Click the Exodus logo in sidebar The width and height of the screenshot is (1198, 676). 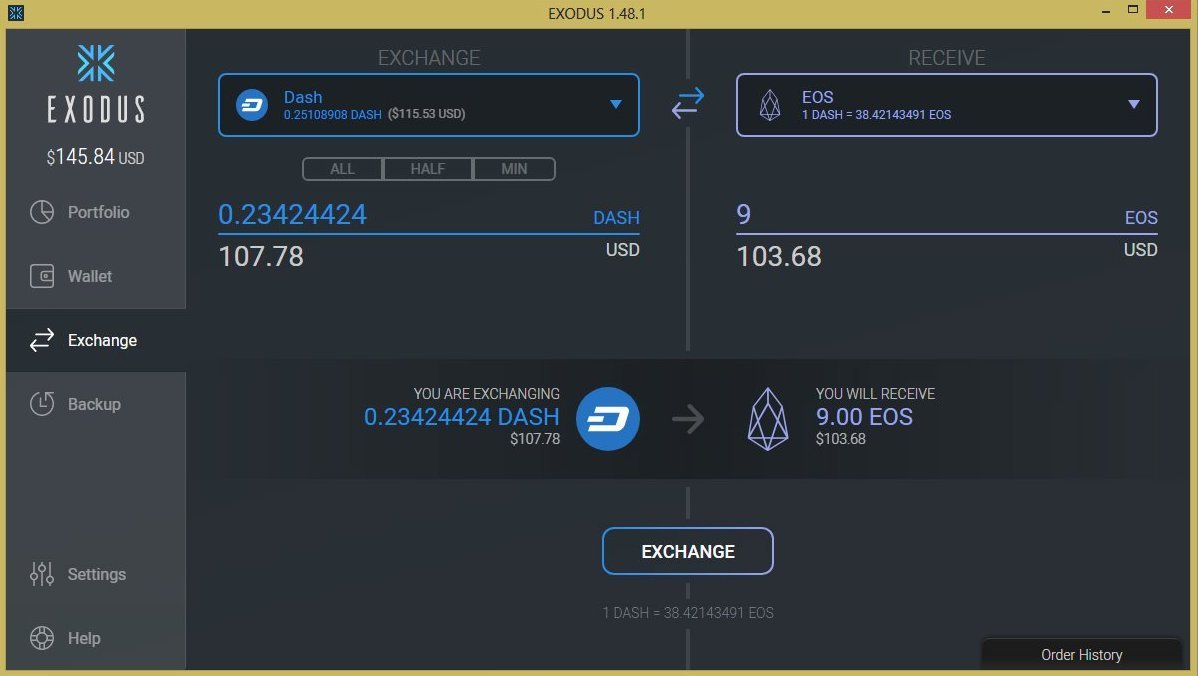coord(96,83)
